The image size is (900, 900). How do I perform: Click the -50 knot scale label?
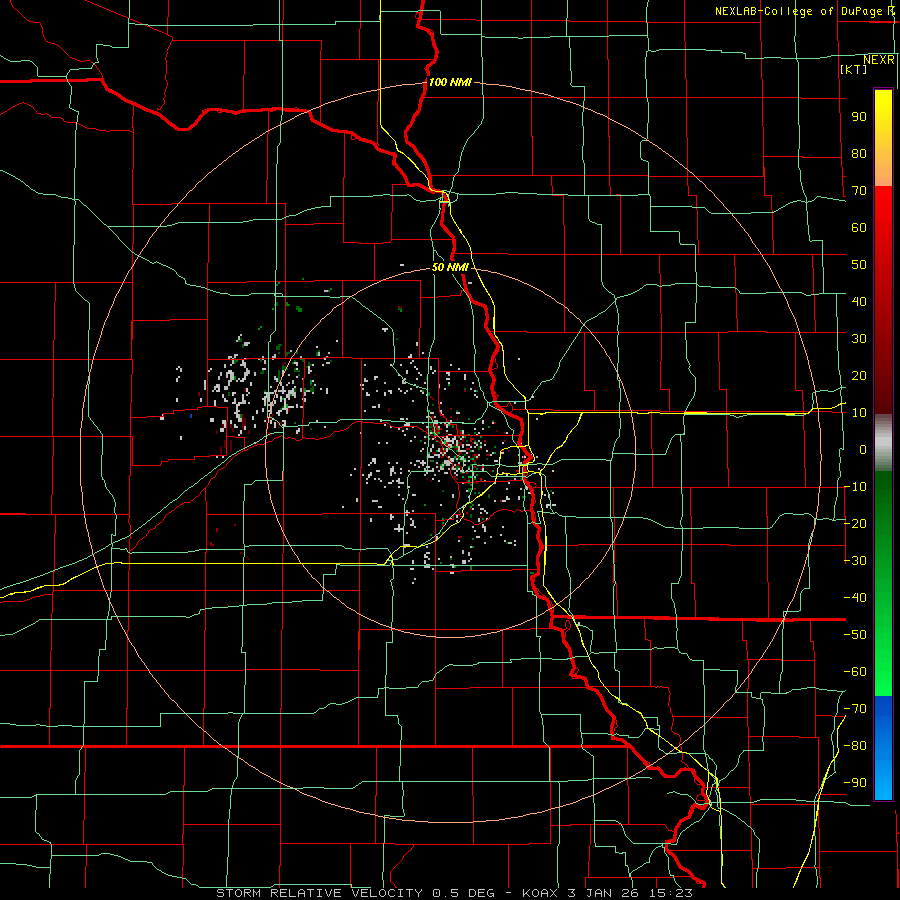(855, 635)
